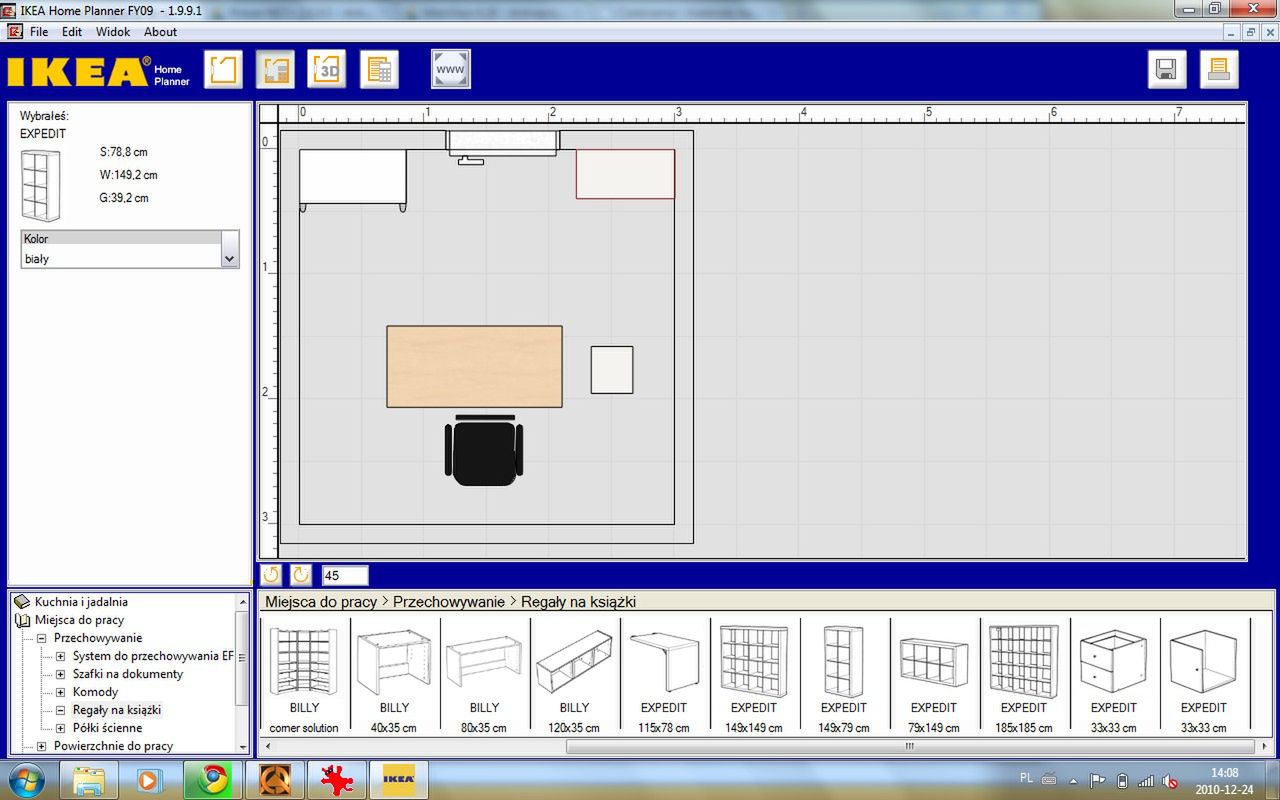Pick EXPEDIT 33x33 cm two-drawer insert

click(x=1114, y=677)
